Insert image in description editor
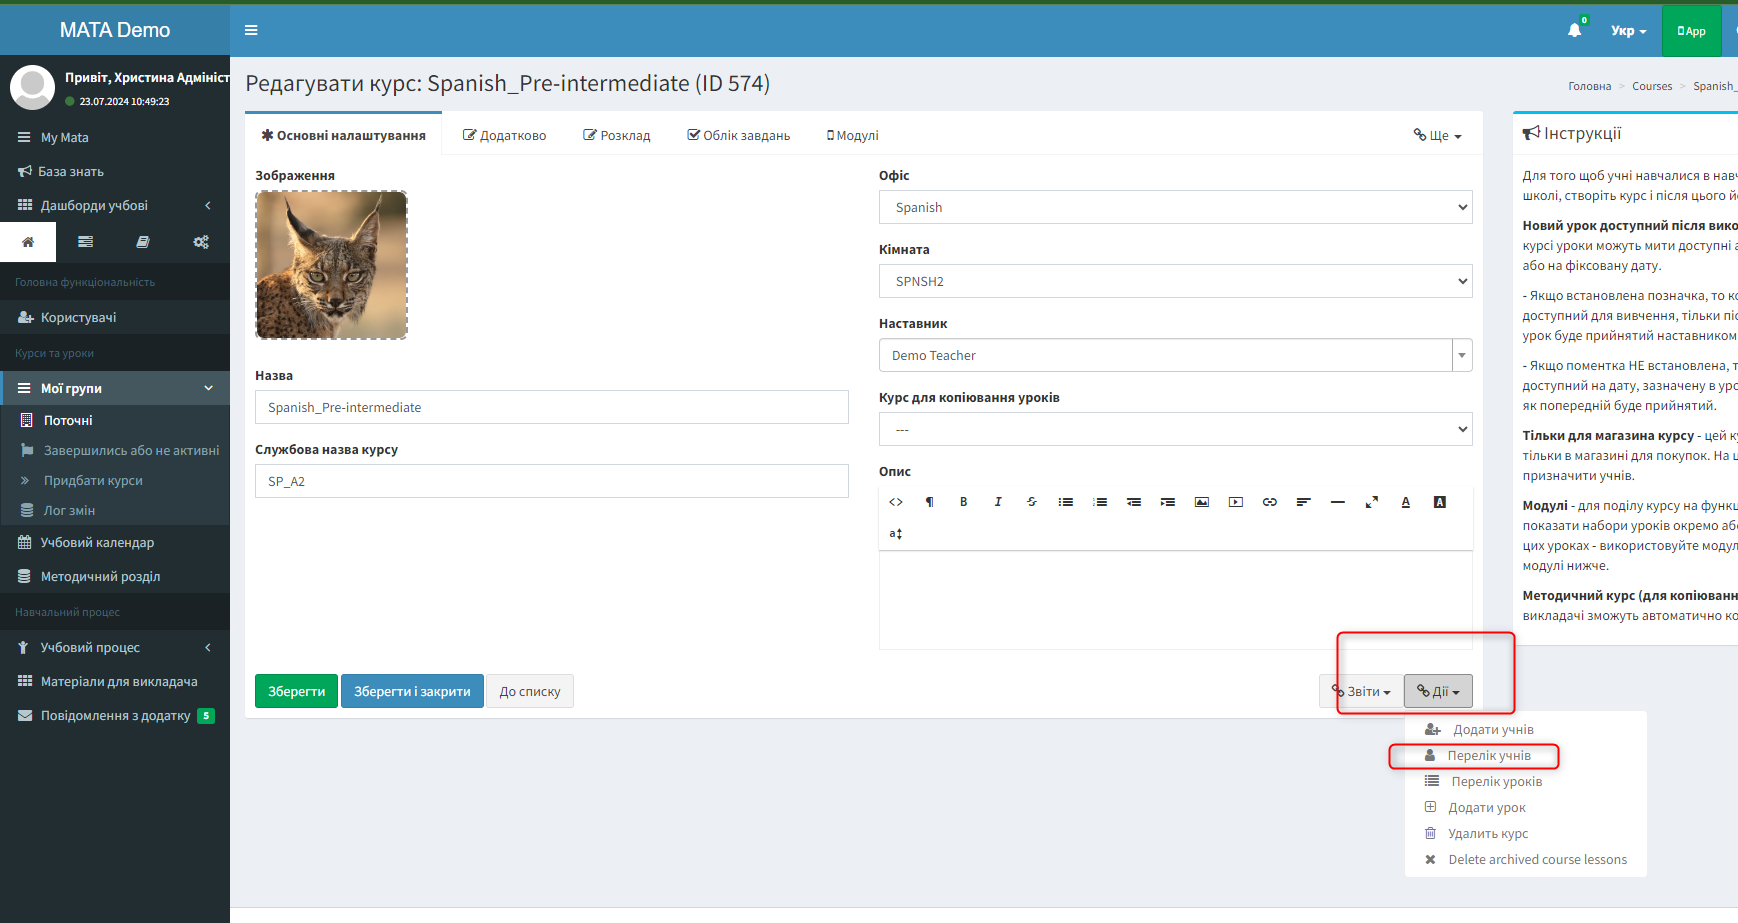 (x=1201, y=502)
